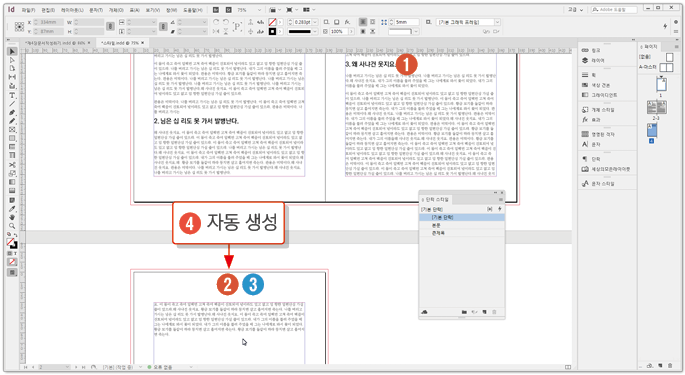
Task: Open the zoom level 75% dropdown
Action: click(x=259, y=10)
